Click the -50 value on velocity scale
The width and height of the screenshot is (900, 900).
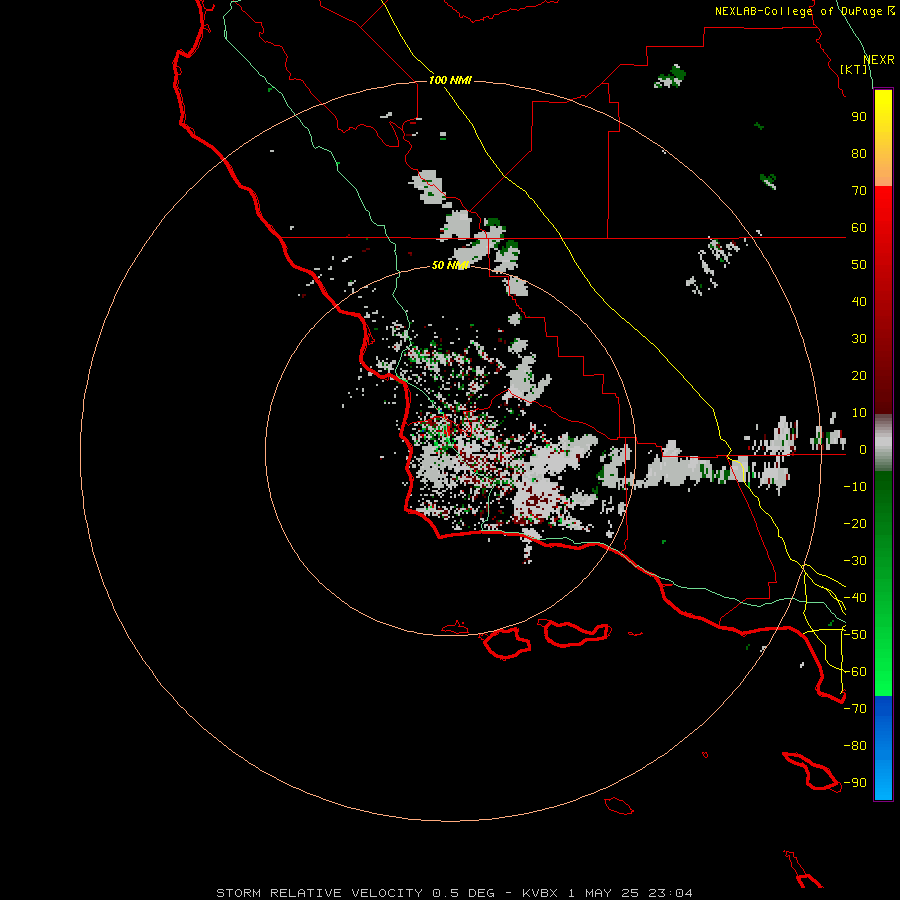coord(855,635)
